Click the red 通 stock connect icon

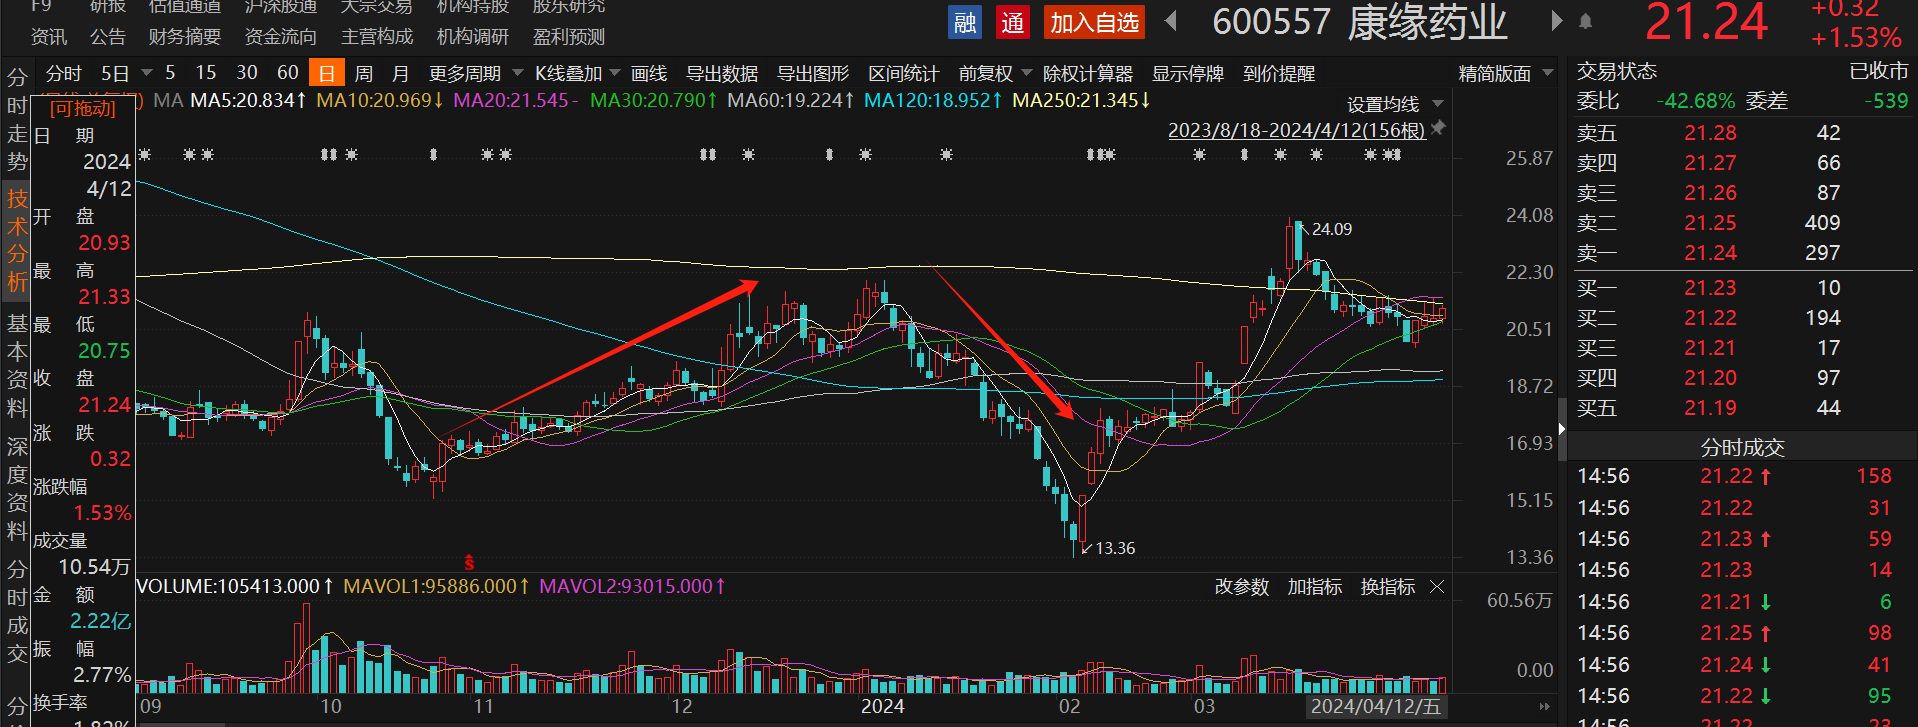tap(1013, 22)
